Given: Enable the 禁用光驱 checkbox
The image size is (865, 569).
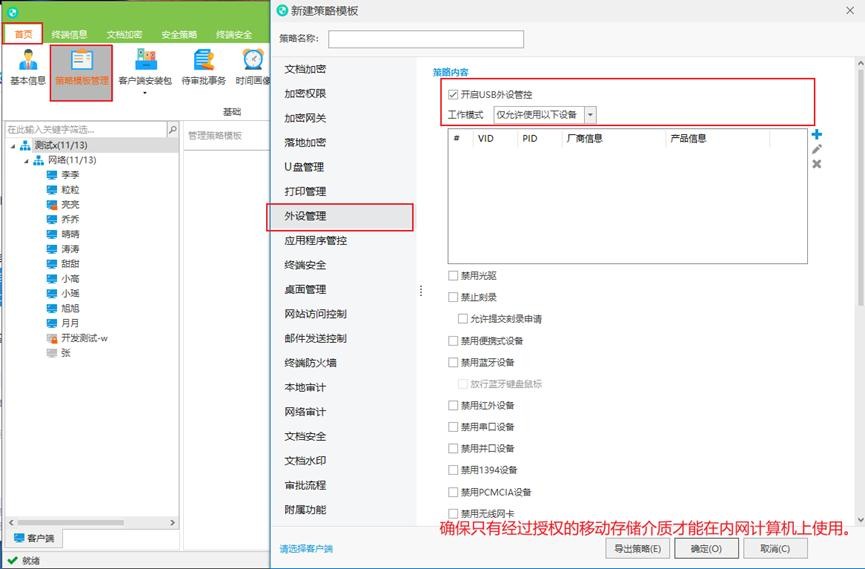Looking at the screenshot, I should (x=454, y=275).
